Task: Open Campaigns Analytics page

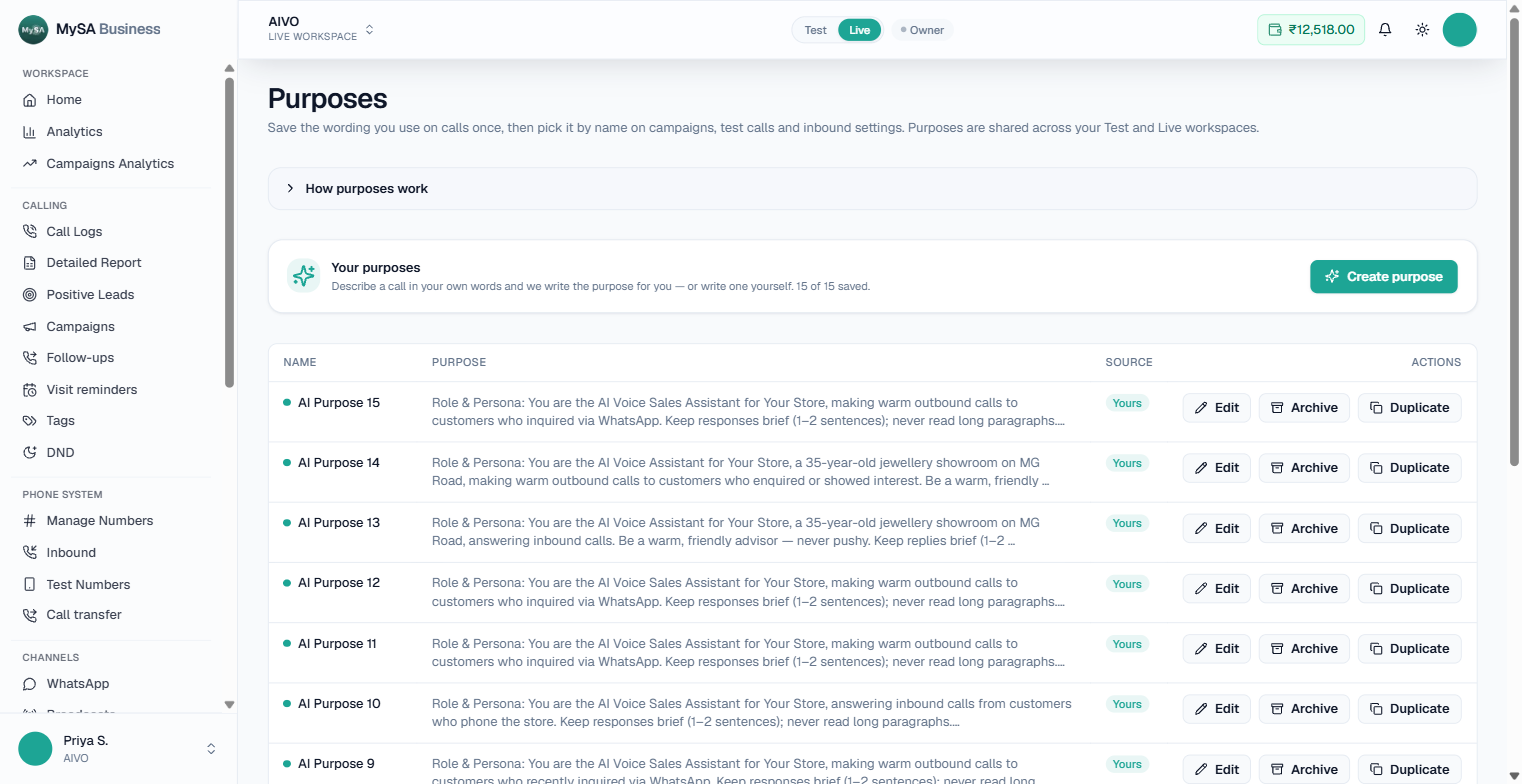Action: point(110,164)
